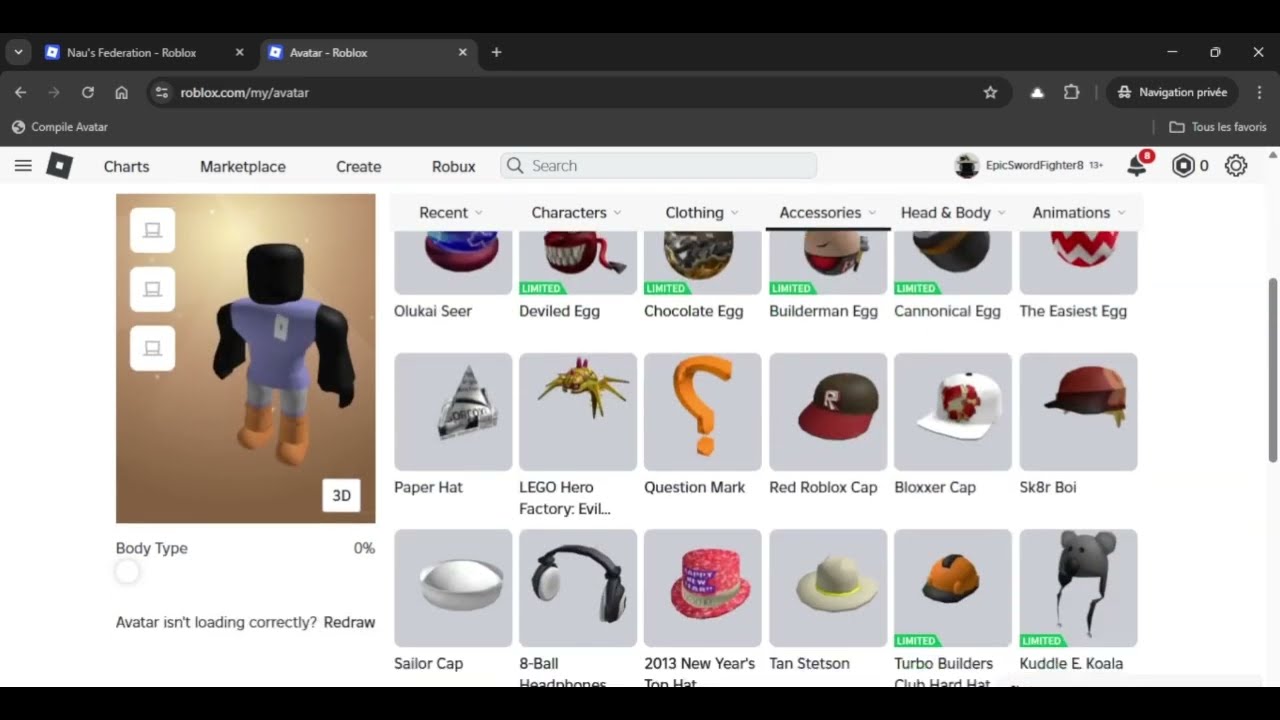Click the Roblox logo home icon
Screen dimensions: 1280x720
[x=59, y=166]
